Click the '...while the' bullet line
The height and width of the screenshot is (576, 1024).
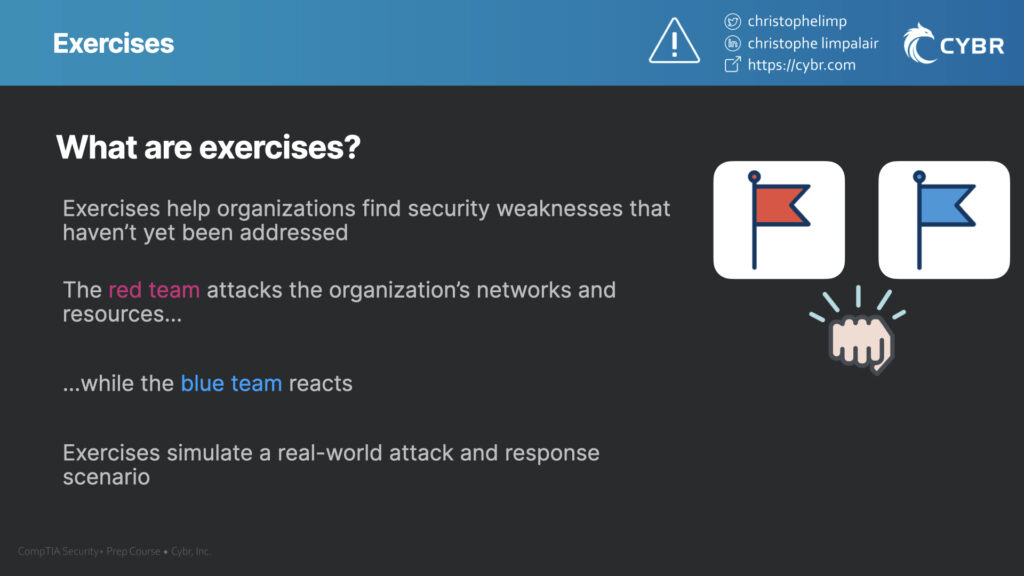pos(207,383)
